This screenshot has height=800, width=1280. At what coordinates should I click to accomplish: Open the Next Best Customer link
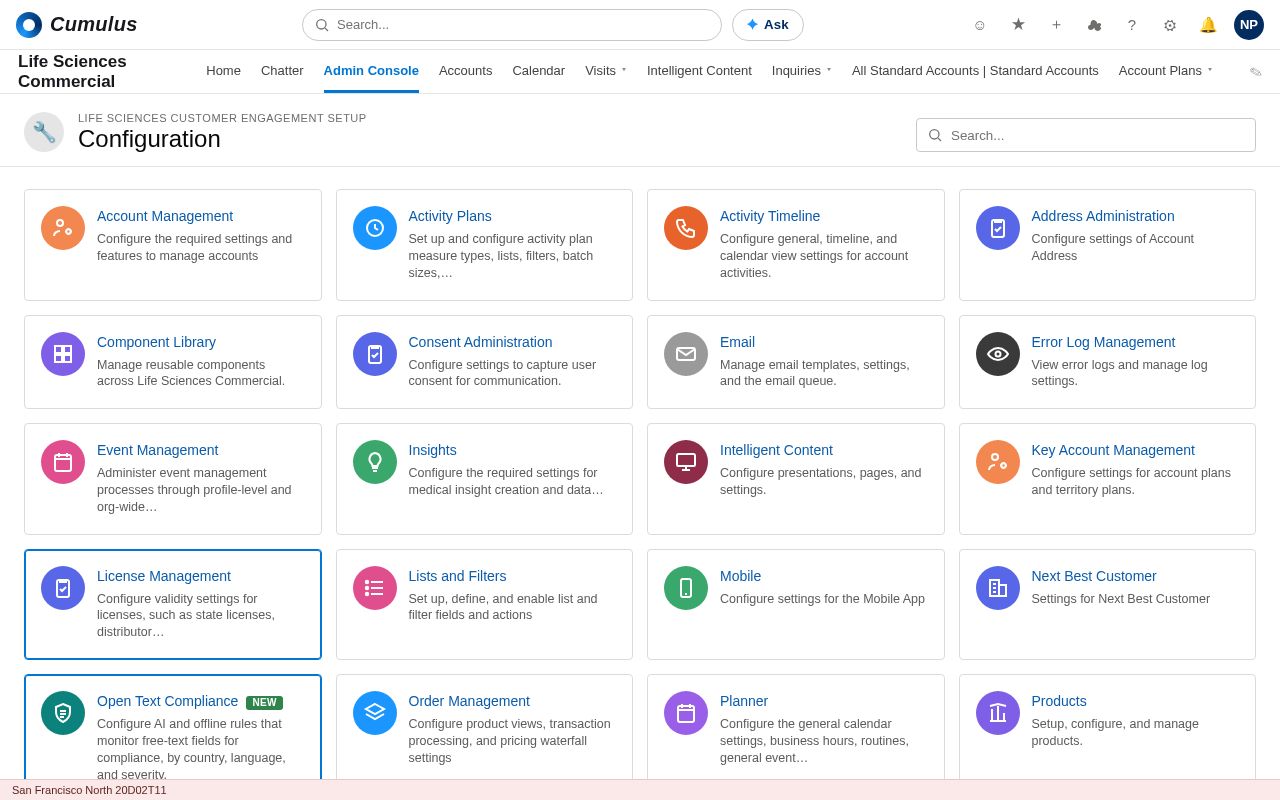[1094, 576]
